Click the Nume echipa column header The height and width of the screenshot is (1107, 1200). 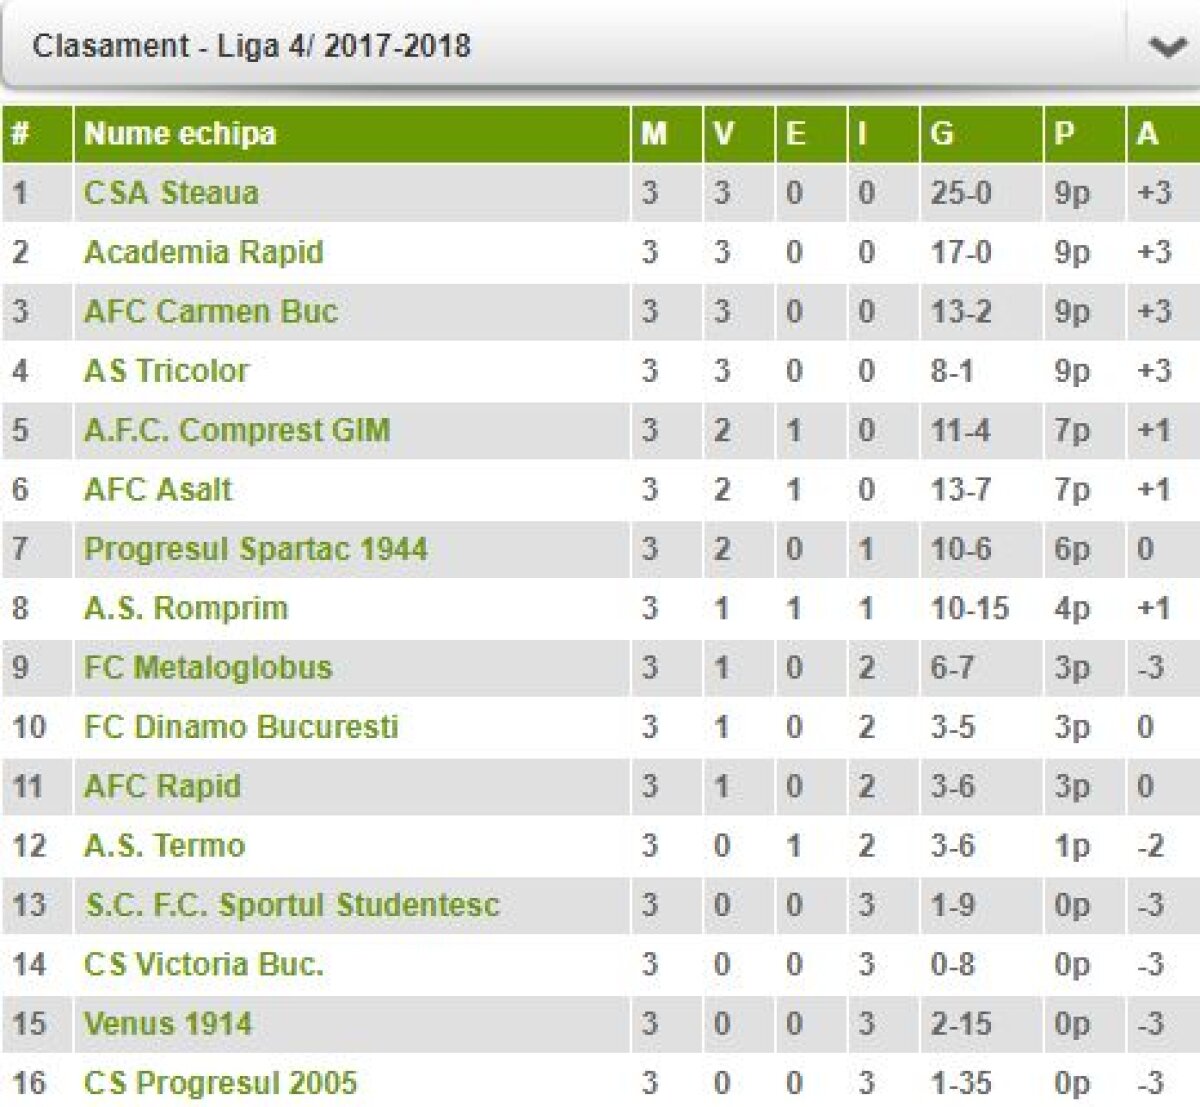click(x=180, y=134)
